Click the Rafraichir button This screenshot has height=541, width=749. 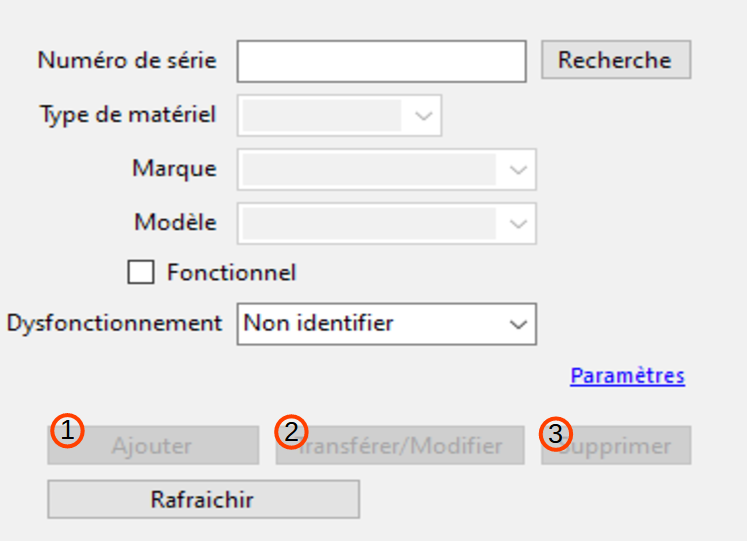203,499
